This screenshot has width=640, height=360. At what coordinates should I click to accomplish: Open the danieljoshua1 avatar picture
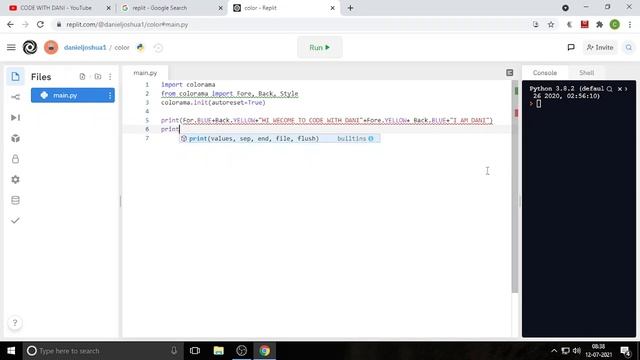(51, 47)
